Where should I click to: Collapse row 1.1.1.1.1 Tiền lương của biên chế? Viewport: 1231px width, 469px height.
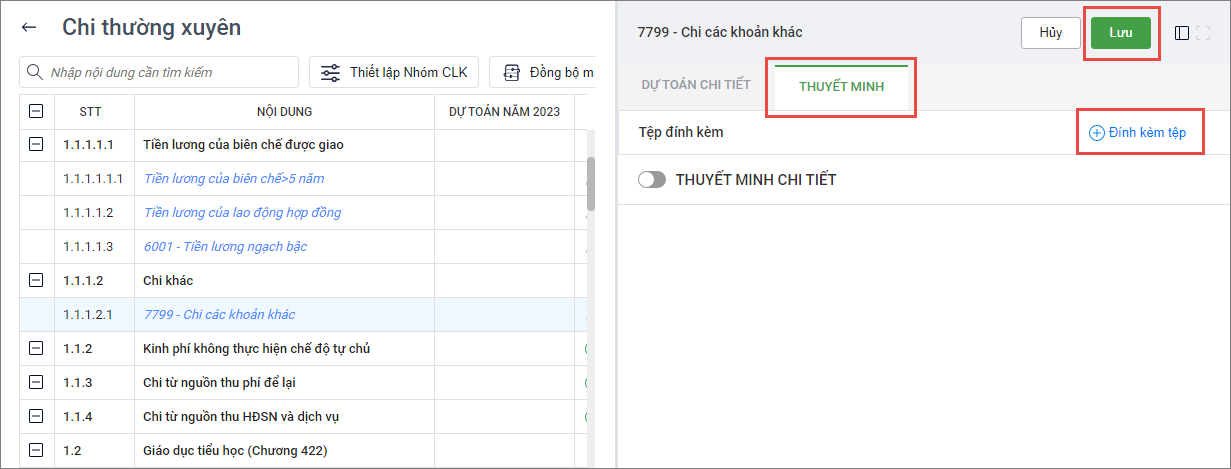coord(37,145)
